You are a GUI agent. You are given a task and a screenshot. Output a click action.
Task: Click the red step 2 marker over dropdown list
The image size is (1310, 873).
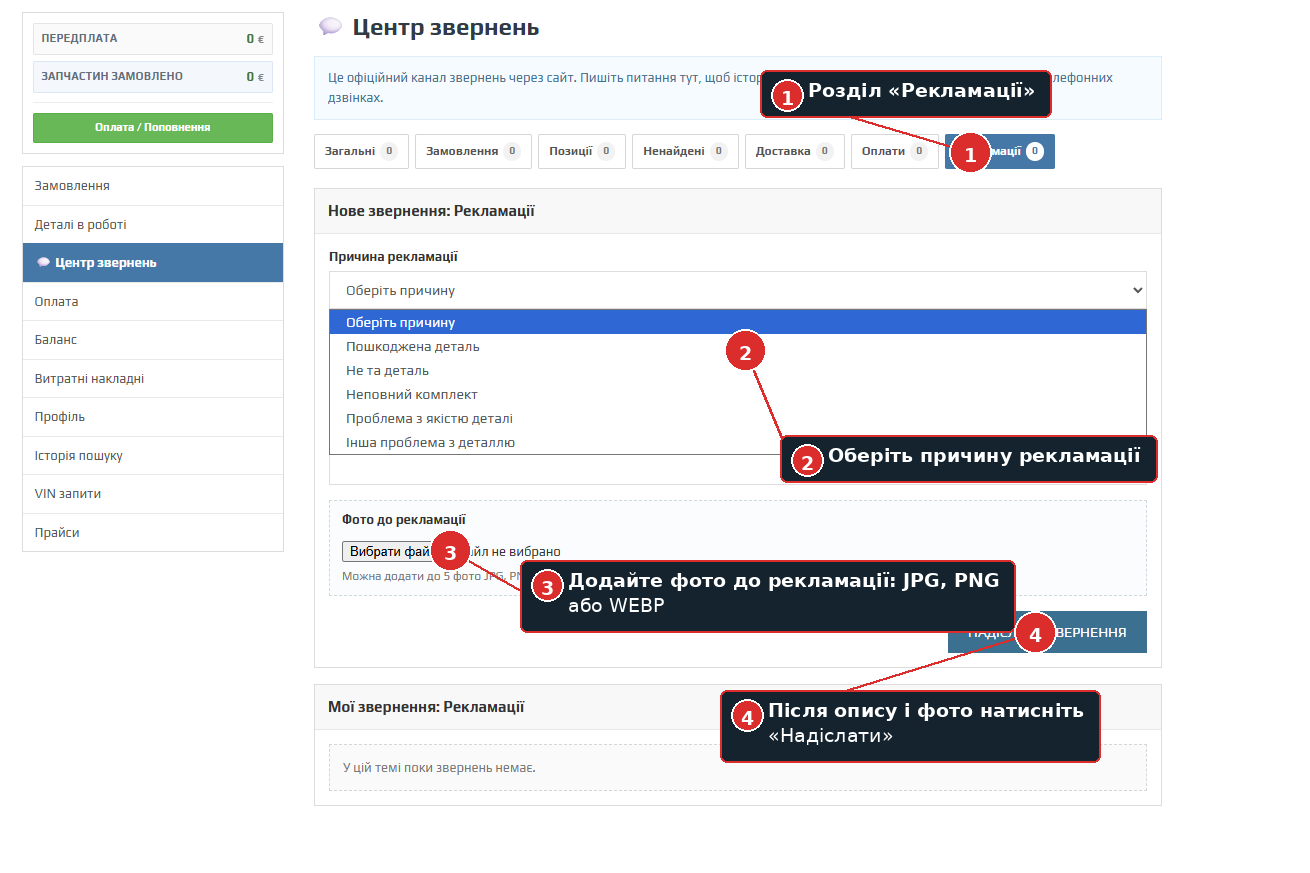(745, 351)
